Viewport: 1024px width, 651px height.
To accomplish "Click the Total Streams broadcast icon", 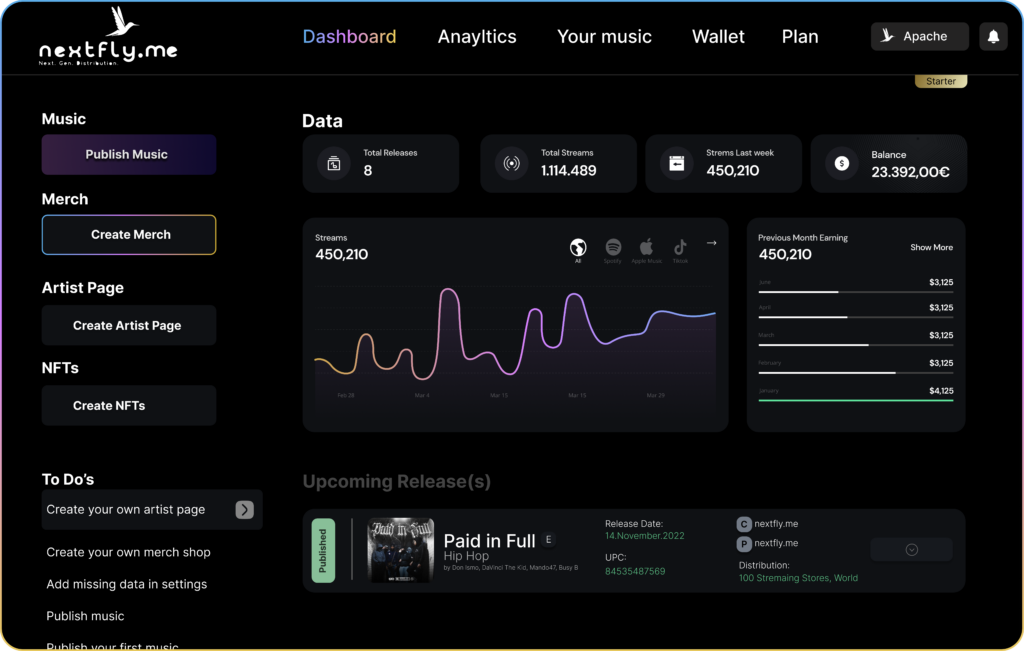I will click(511, 163).
